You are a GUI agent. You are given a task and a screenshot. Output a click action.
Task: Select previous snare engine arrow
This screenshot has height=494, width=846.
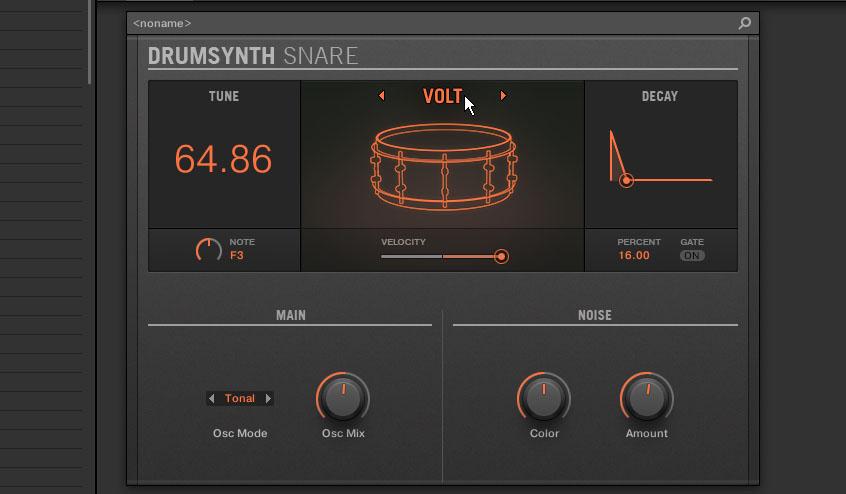(381, 96)
